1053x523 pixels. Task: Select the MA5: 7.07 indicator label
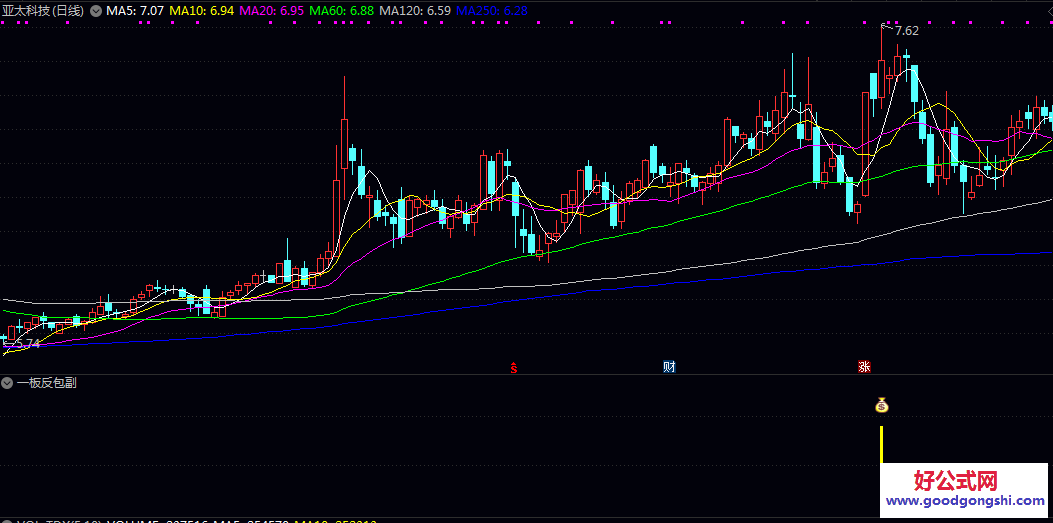click(134, 11)
